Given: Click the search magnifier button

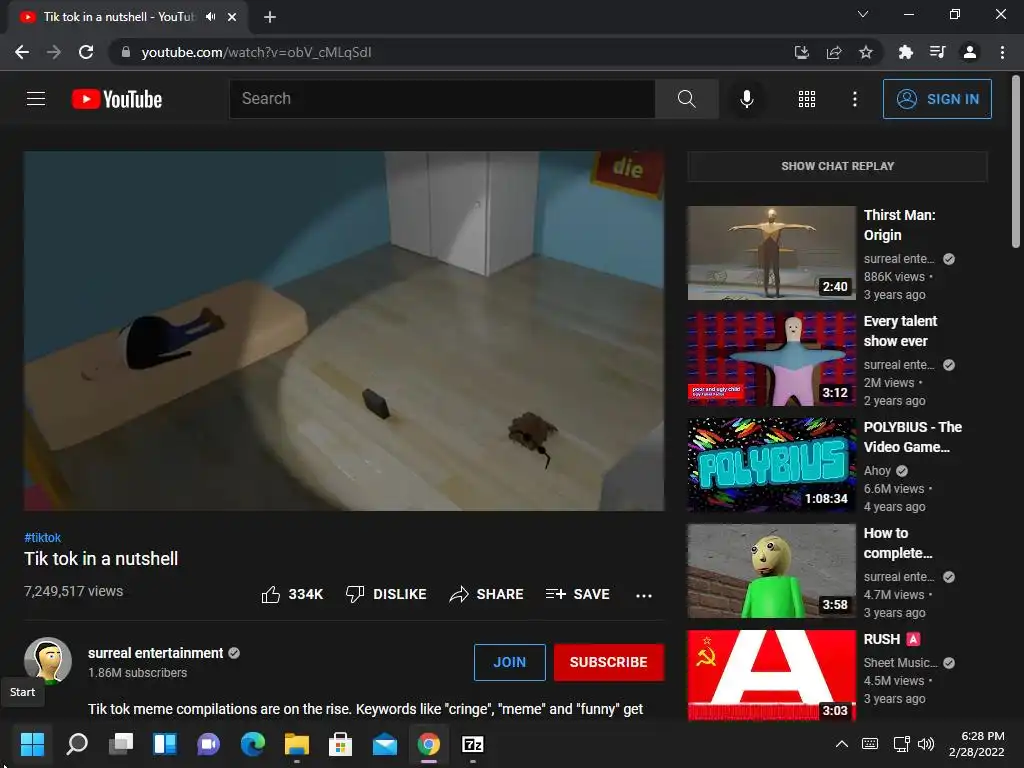Looking at the screenshot, I should click(x=686, y=99).
